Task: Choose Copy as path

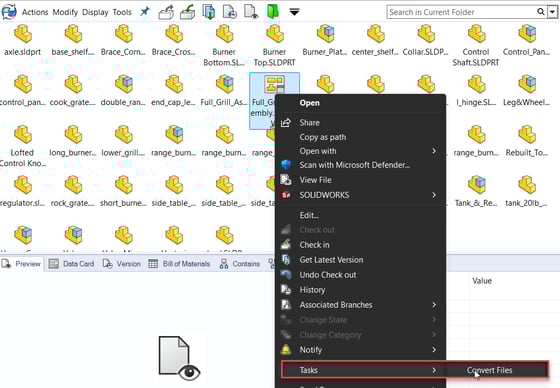Action: (361, 137)
